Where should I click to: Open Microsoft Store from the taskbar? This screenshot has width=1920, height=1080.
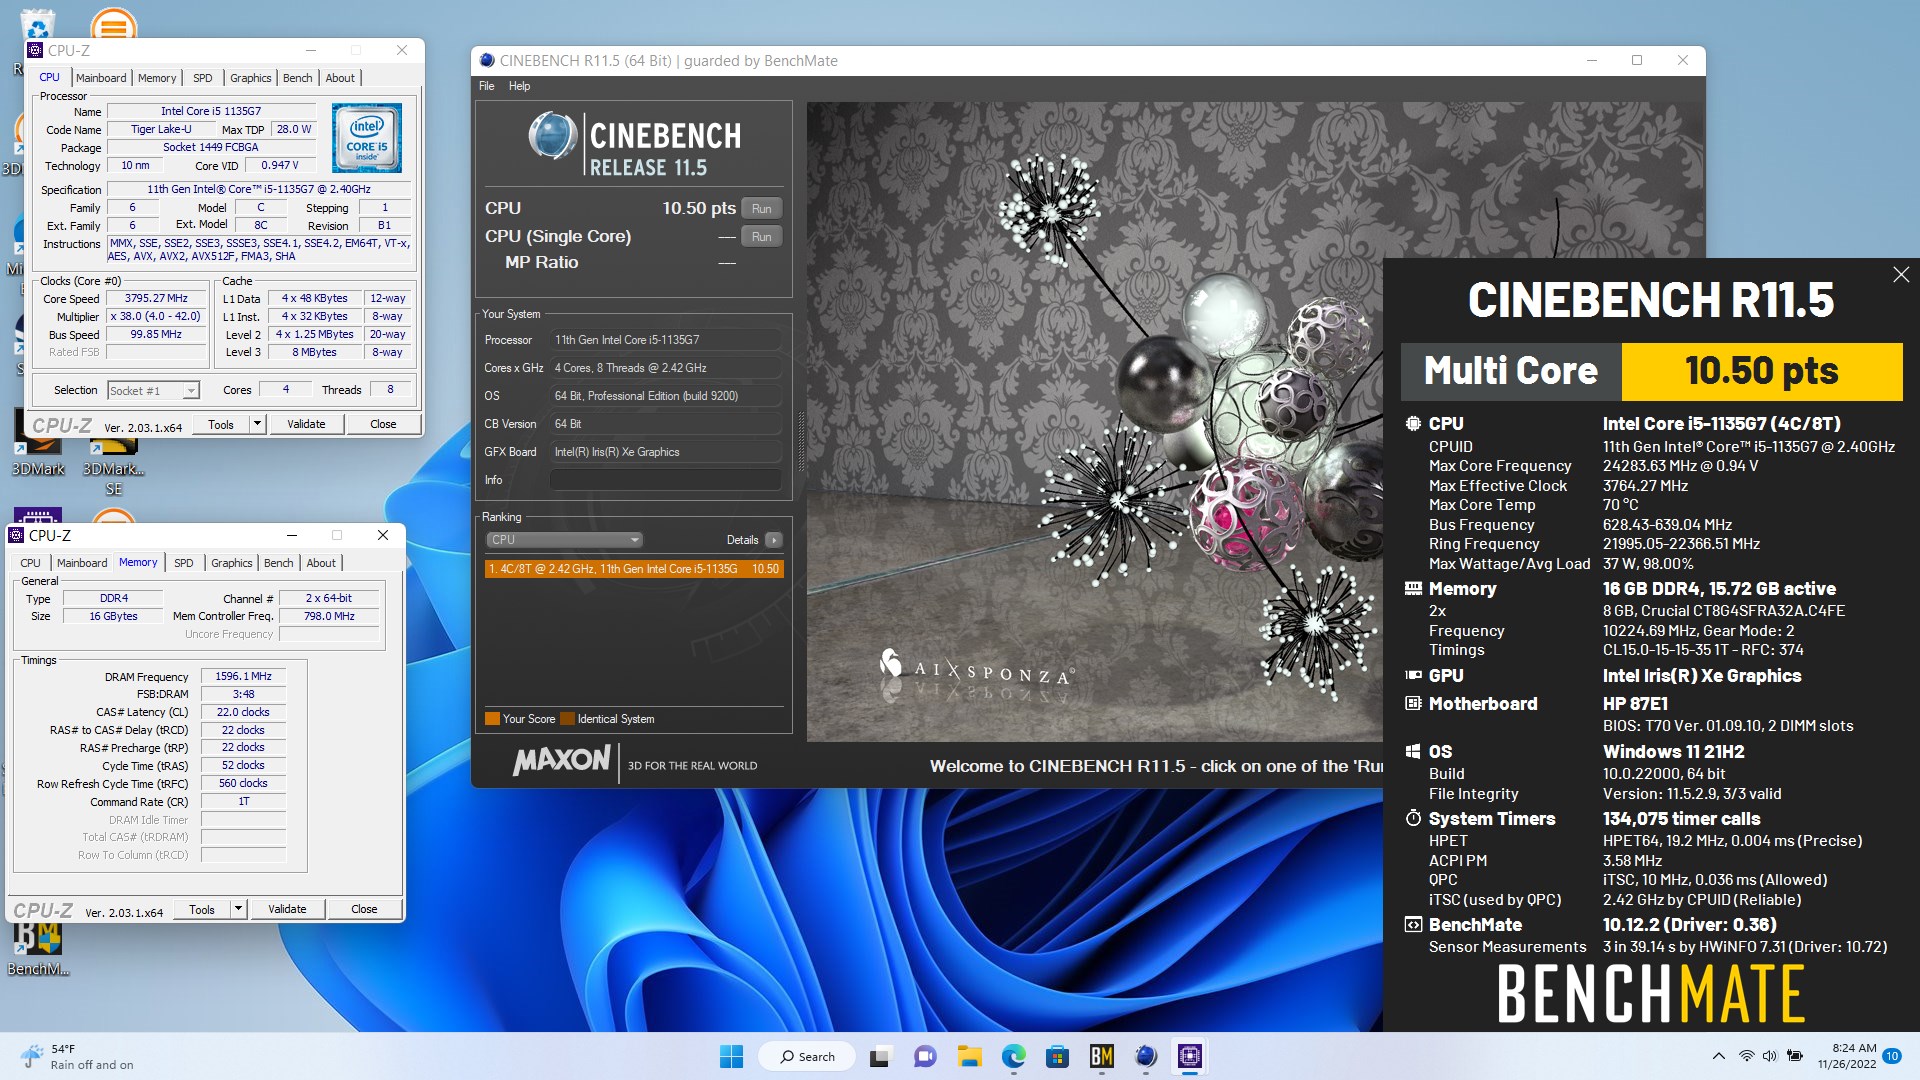point(1057,1056)
